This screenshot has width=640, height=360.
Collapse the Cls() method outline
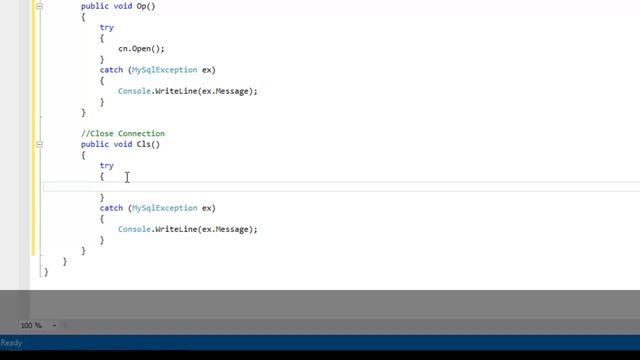click(40, 144)
